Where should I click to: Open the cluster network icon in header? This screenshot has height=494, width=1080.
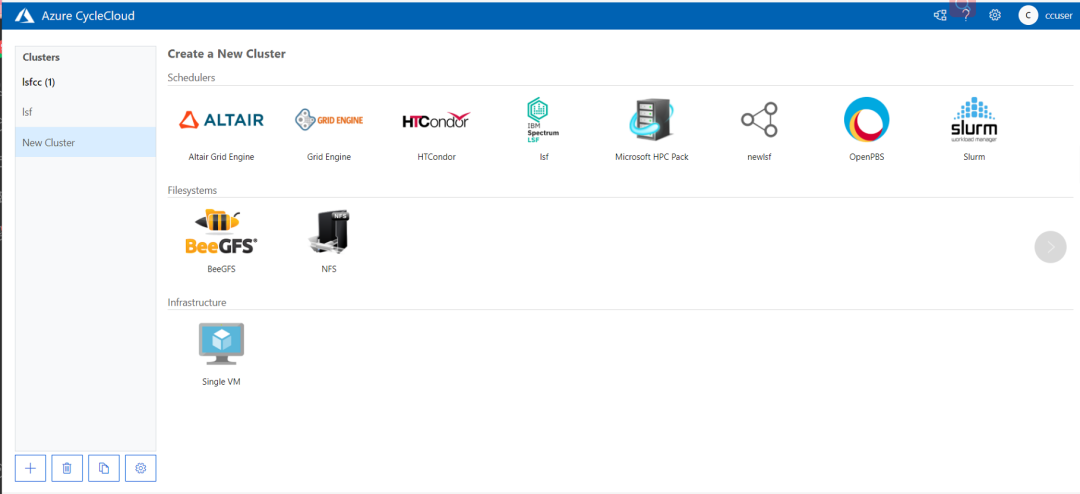[x=939, y=15]
